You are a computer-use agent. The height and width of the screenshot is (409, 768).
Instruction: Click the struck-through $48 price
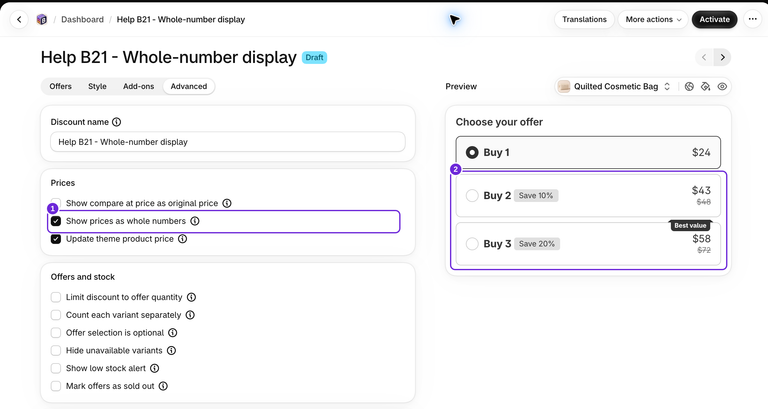tap(704, 202)
